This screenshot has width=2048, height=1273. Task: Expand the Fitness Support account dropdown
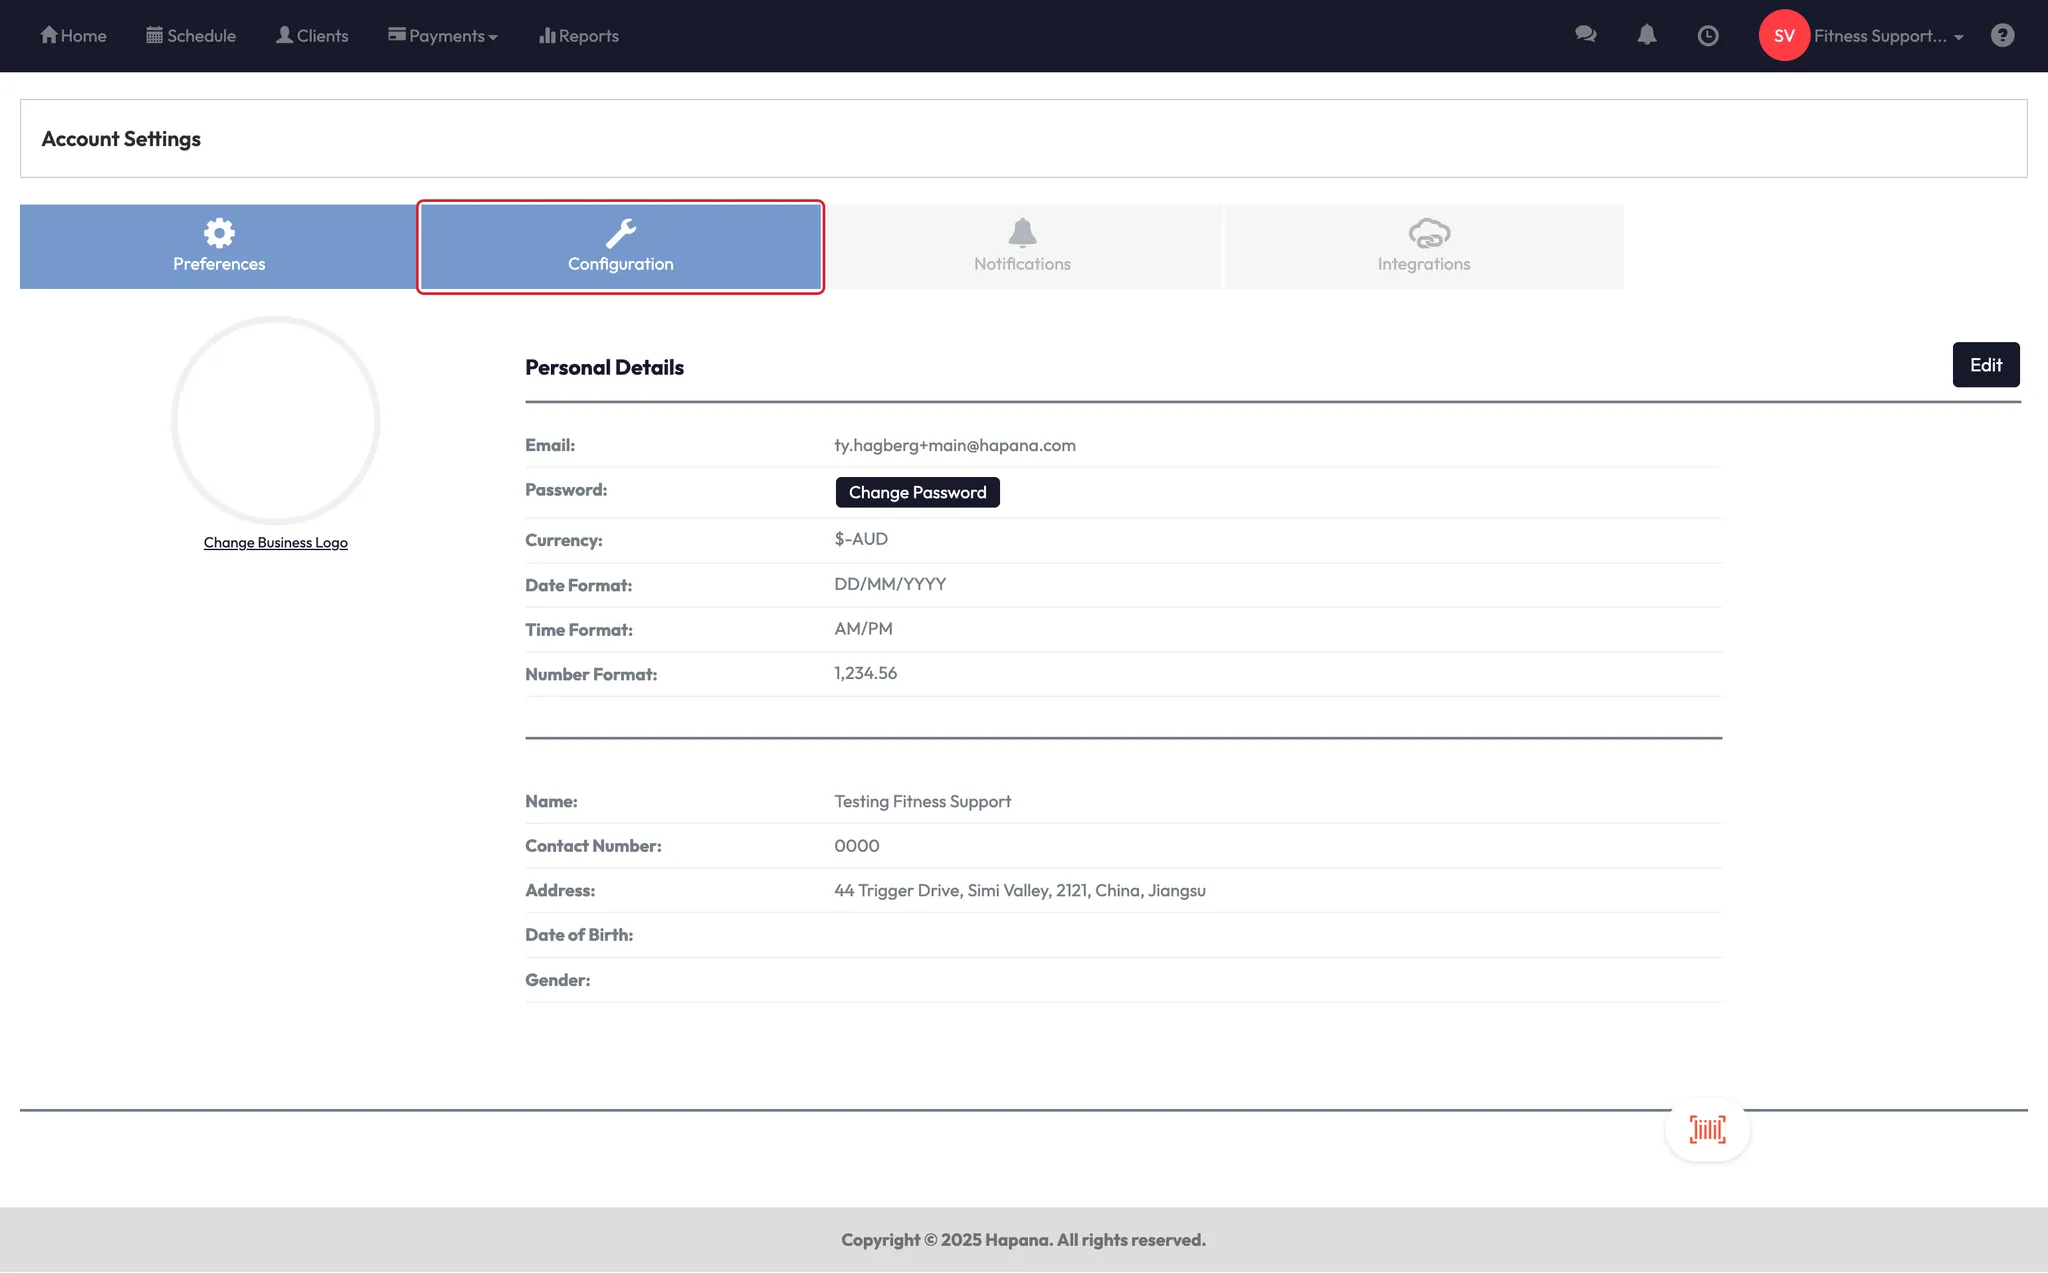tap(1888, 36)
